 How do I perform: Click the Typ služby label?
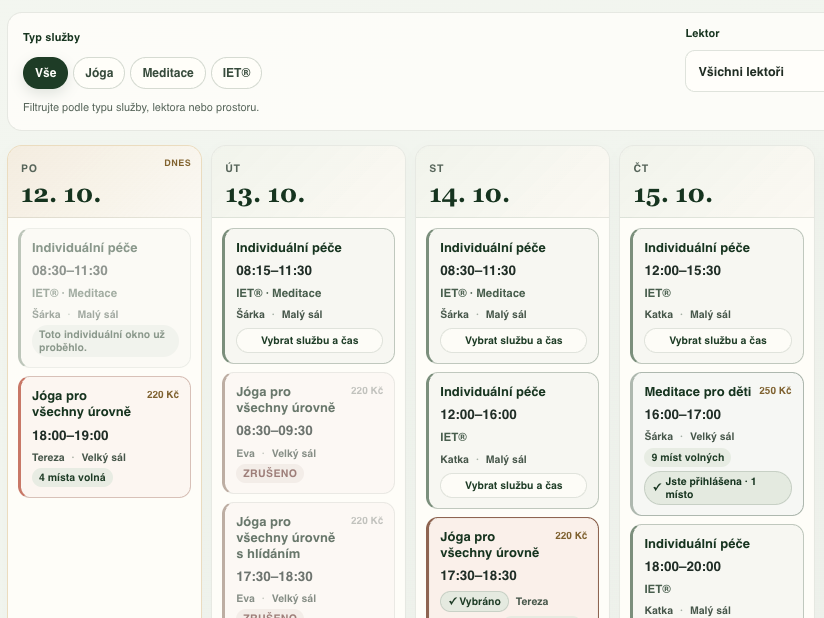click(x=52, y=37)
